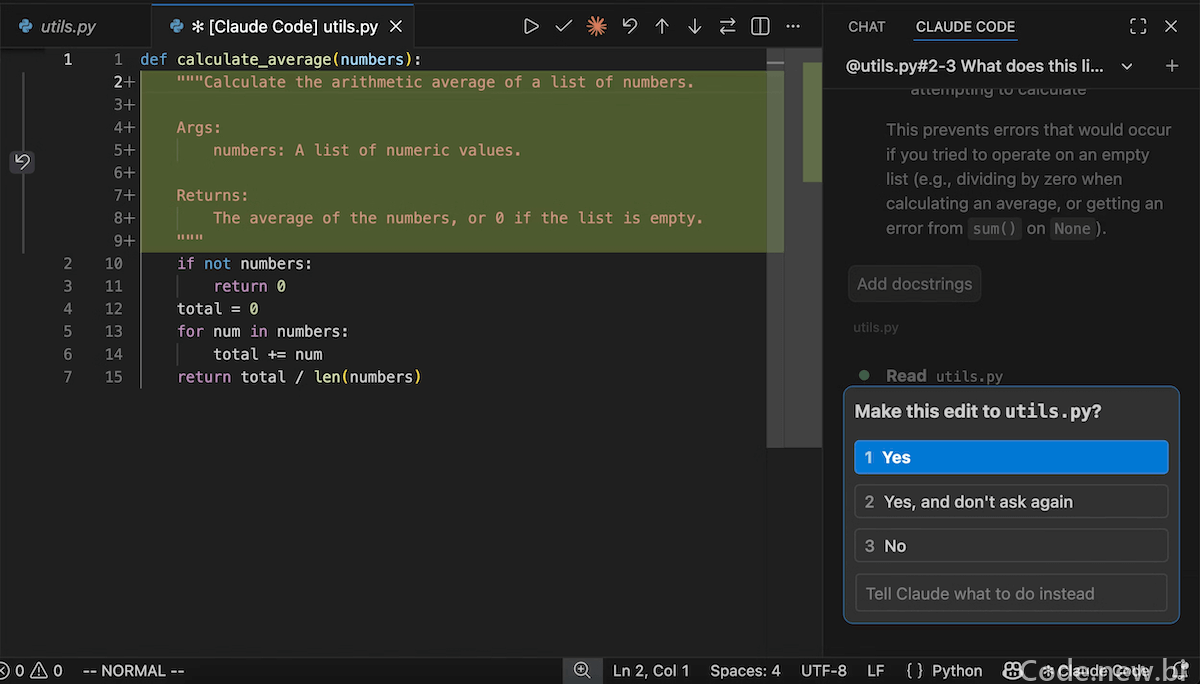Screen dimensions: 1200x684
Task: Toggle split editor layout icon
Action: coord(760,27)
